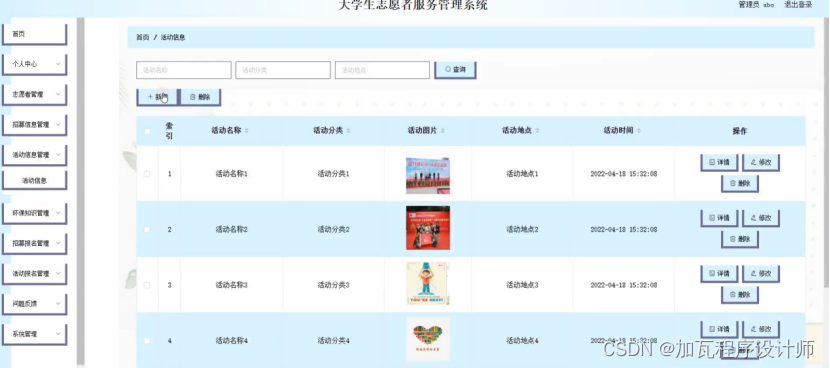Sort by the 活动图片 column sort icon

click(443, 131)
